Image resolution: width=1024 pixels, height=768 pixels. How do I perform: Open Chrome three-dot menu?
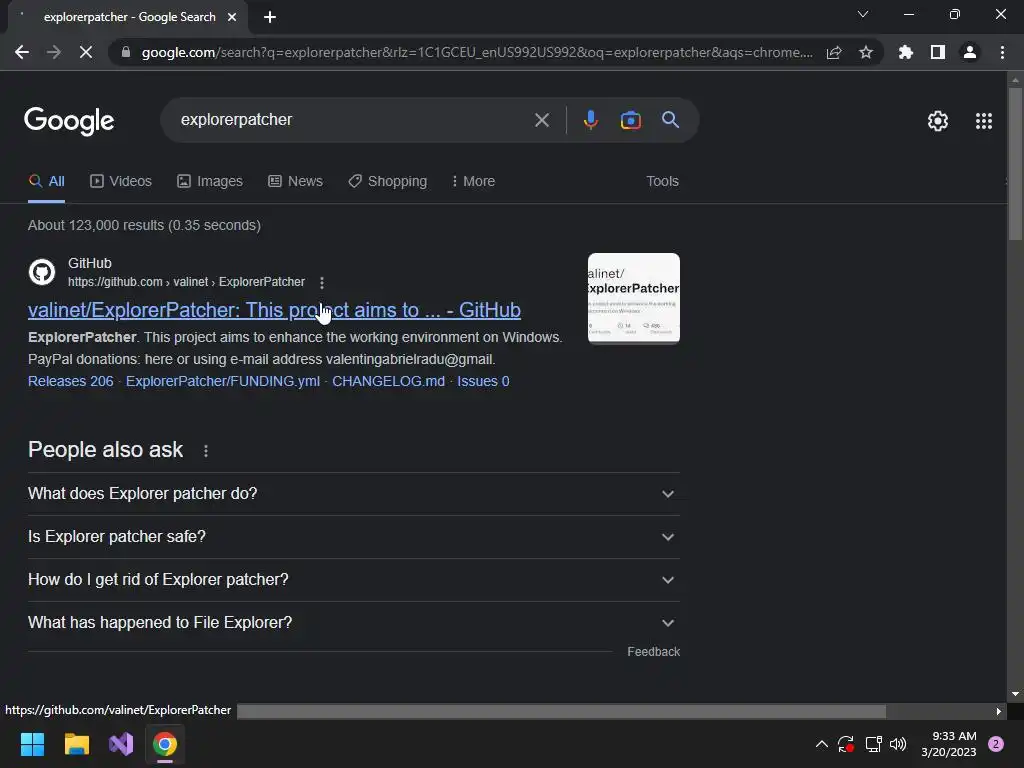(x=1002, y=52)
